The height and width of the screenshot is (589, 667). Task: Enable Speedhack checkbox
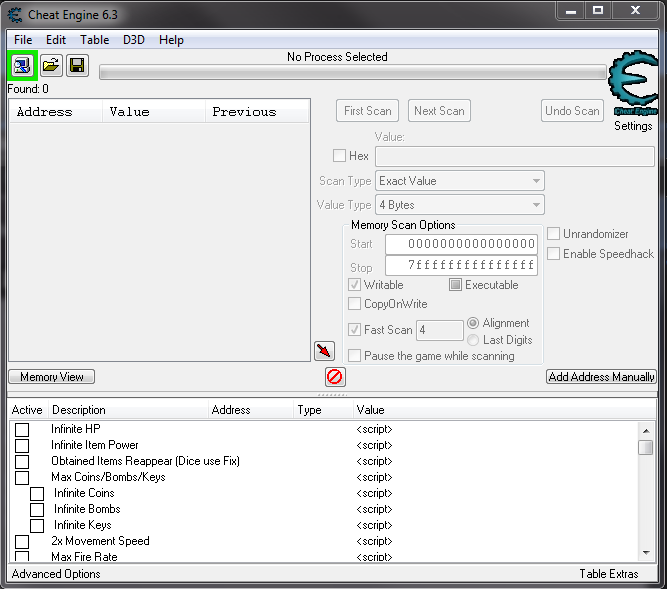553,253
